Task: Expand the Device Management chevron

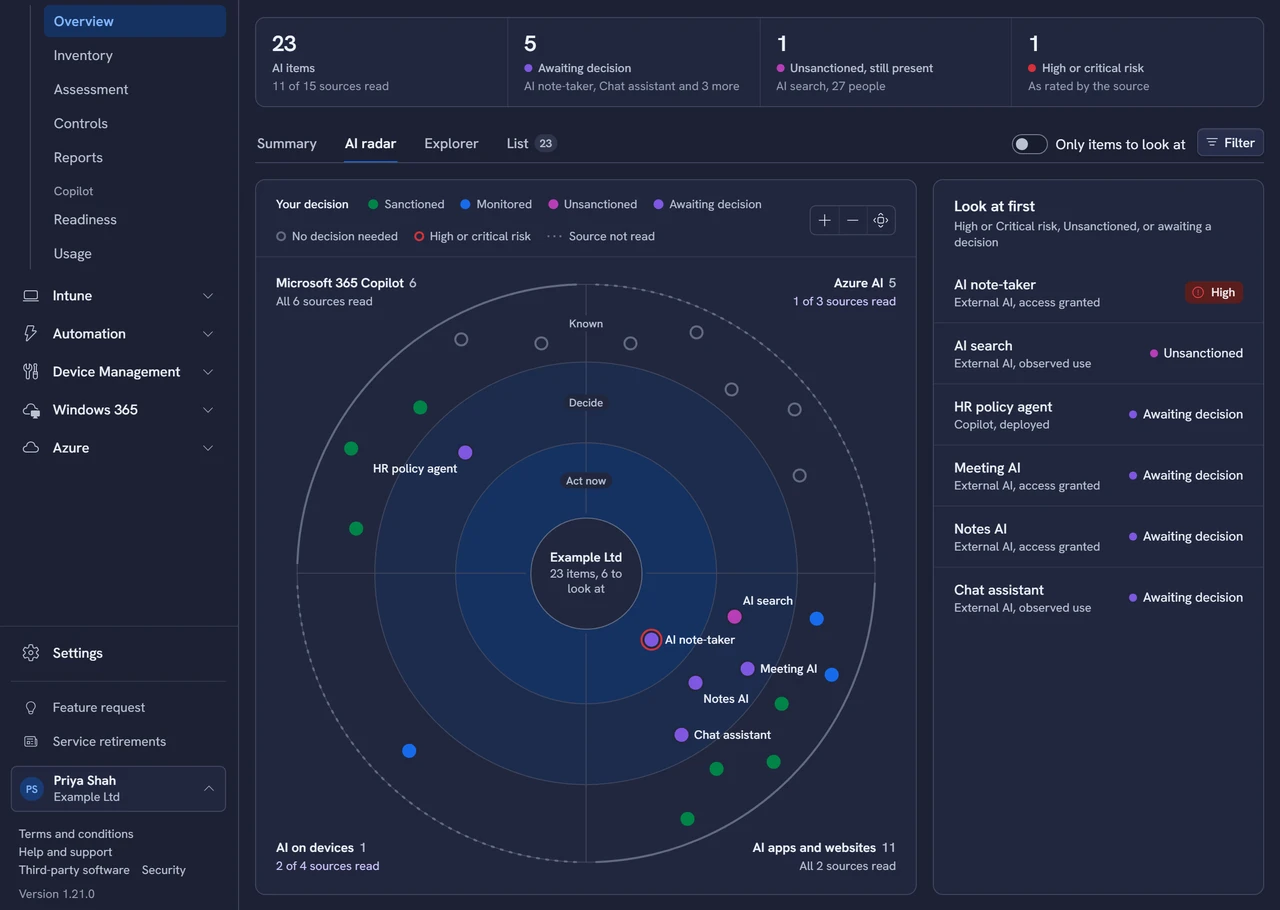Action: [x=208, y=372]
